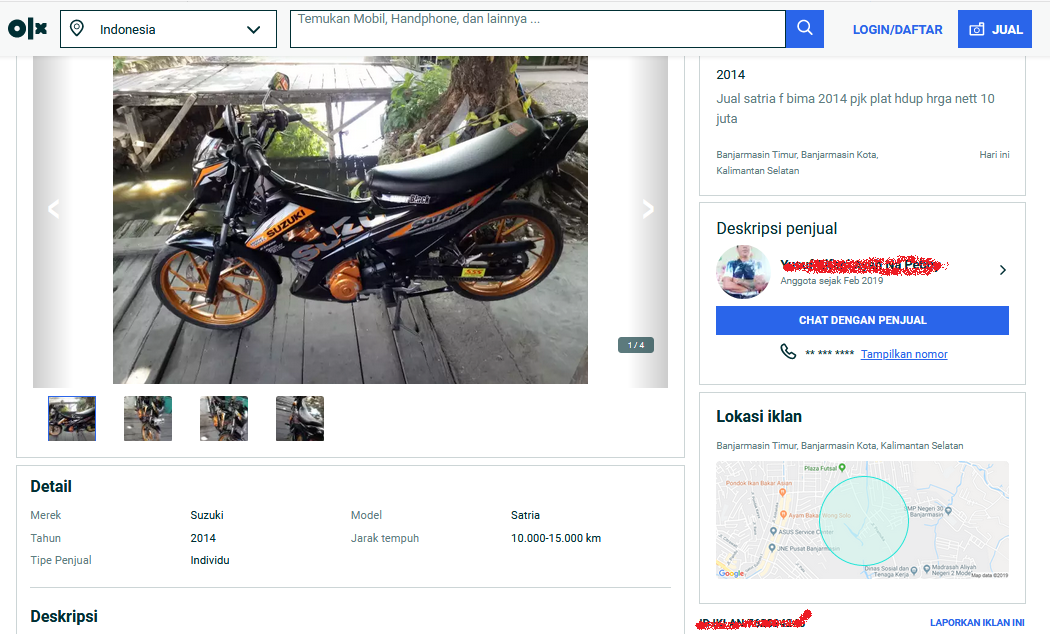
Task: Select the first motorcycle thumbnail
Action: coord(72,418)
